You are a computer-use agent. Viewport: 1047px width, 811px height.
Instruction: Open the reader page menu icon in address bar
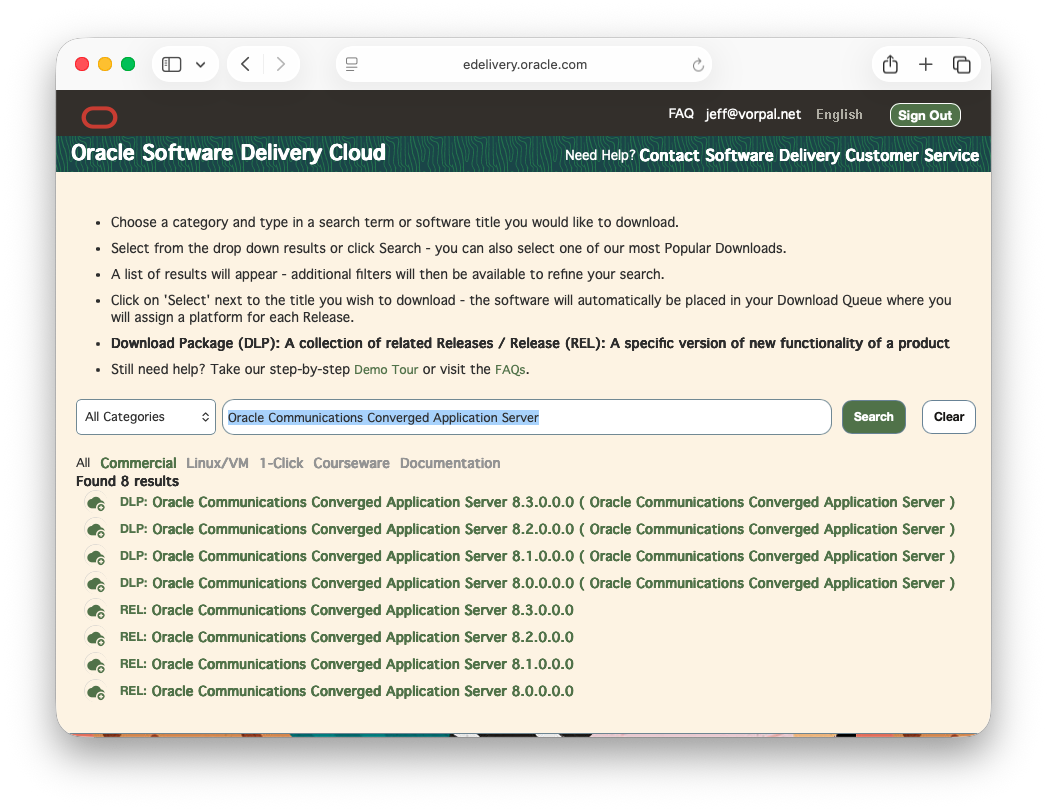352,64
